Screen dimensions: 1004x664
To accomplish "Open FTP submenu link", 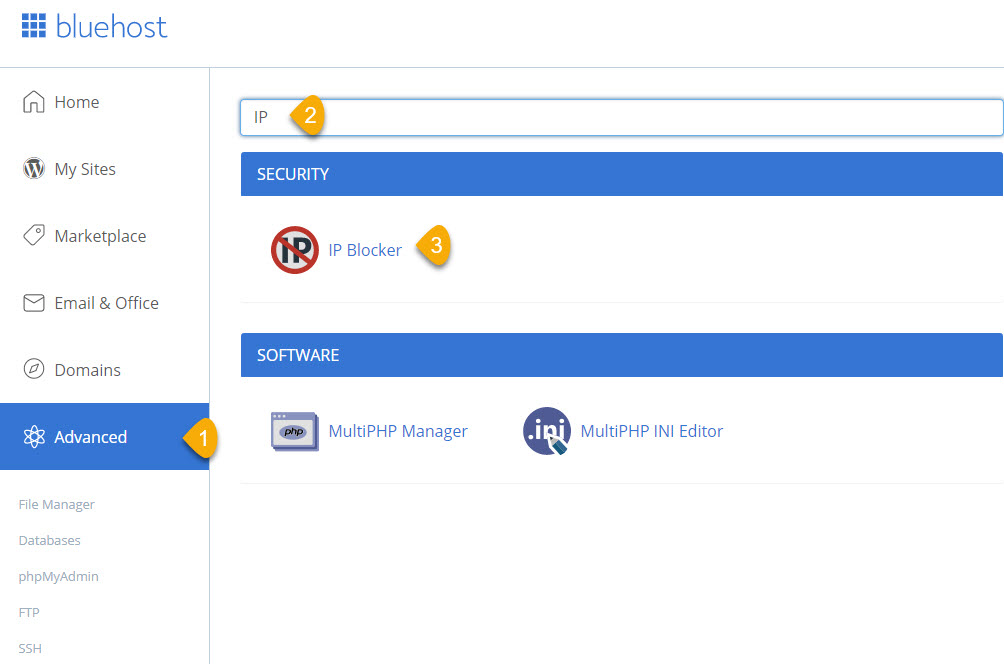I will point(29,612).
